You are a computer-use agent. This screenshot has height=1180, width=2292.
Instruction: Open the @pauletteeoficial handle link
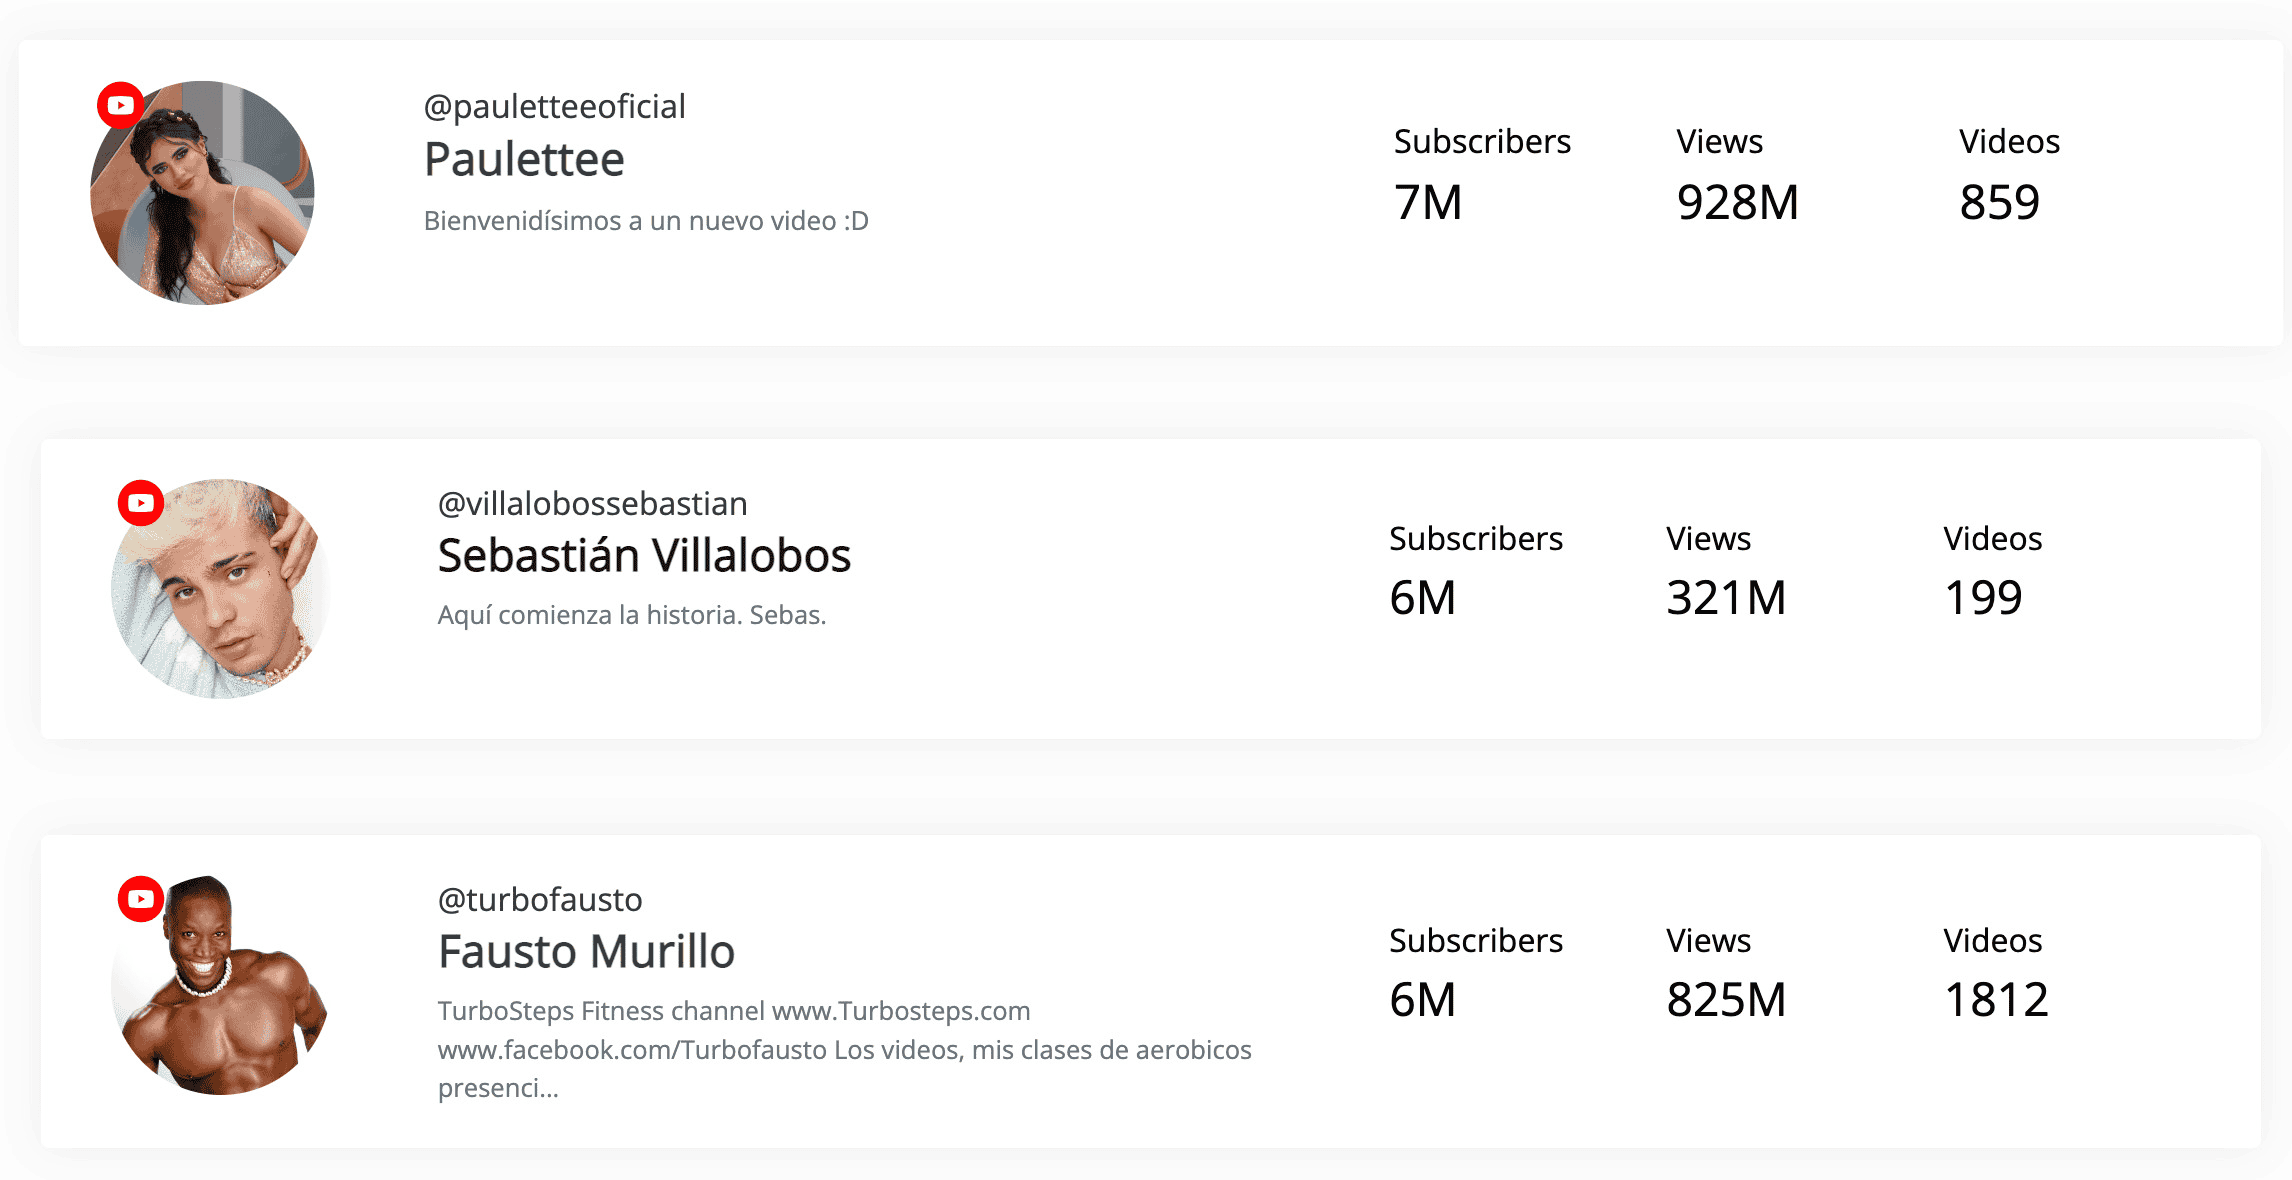554,106
